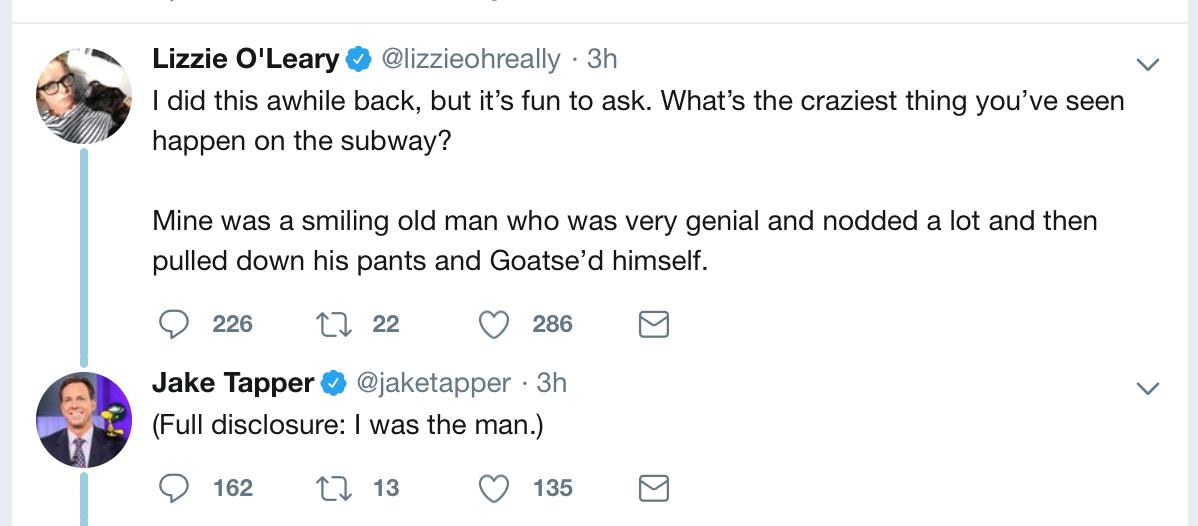The image size is (1198, 526).
Task: Click Lizzie O'Leary's verified badge
Action: tap(357, 60)
